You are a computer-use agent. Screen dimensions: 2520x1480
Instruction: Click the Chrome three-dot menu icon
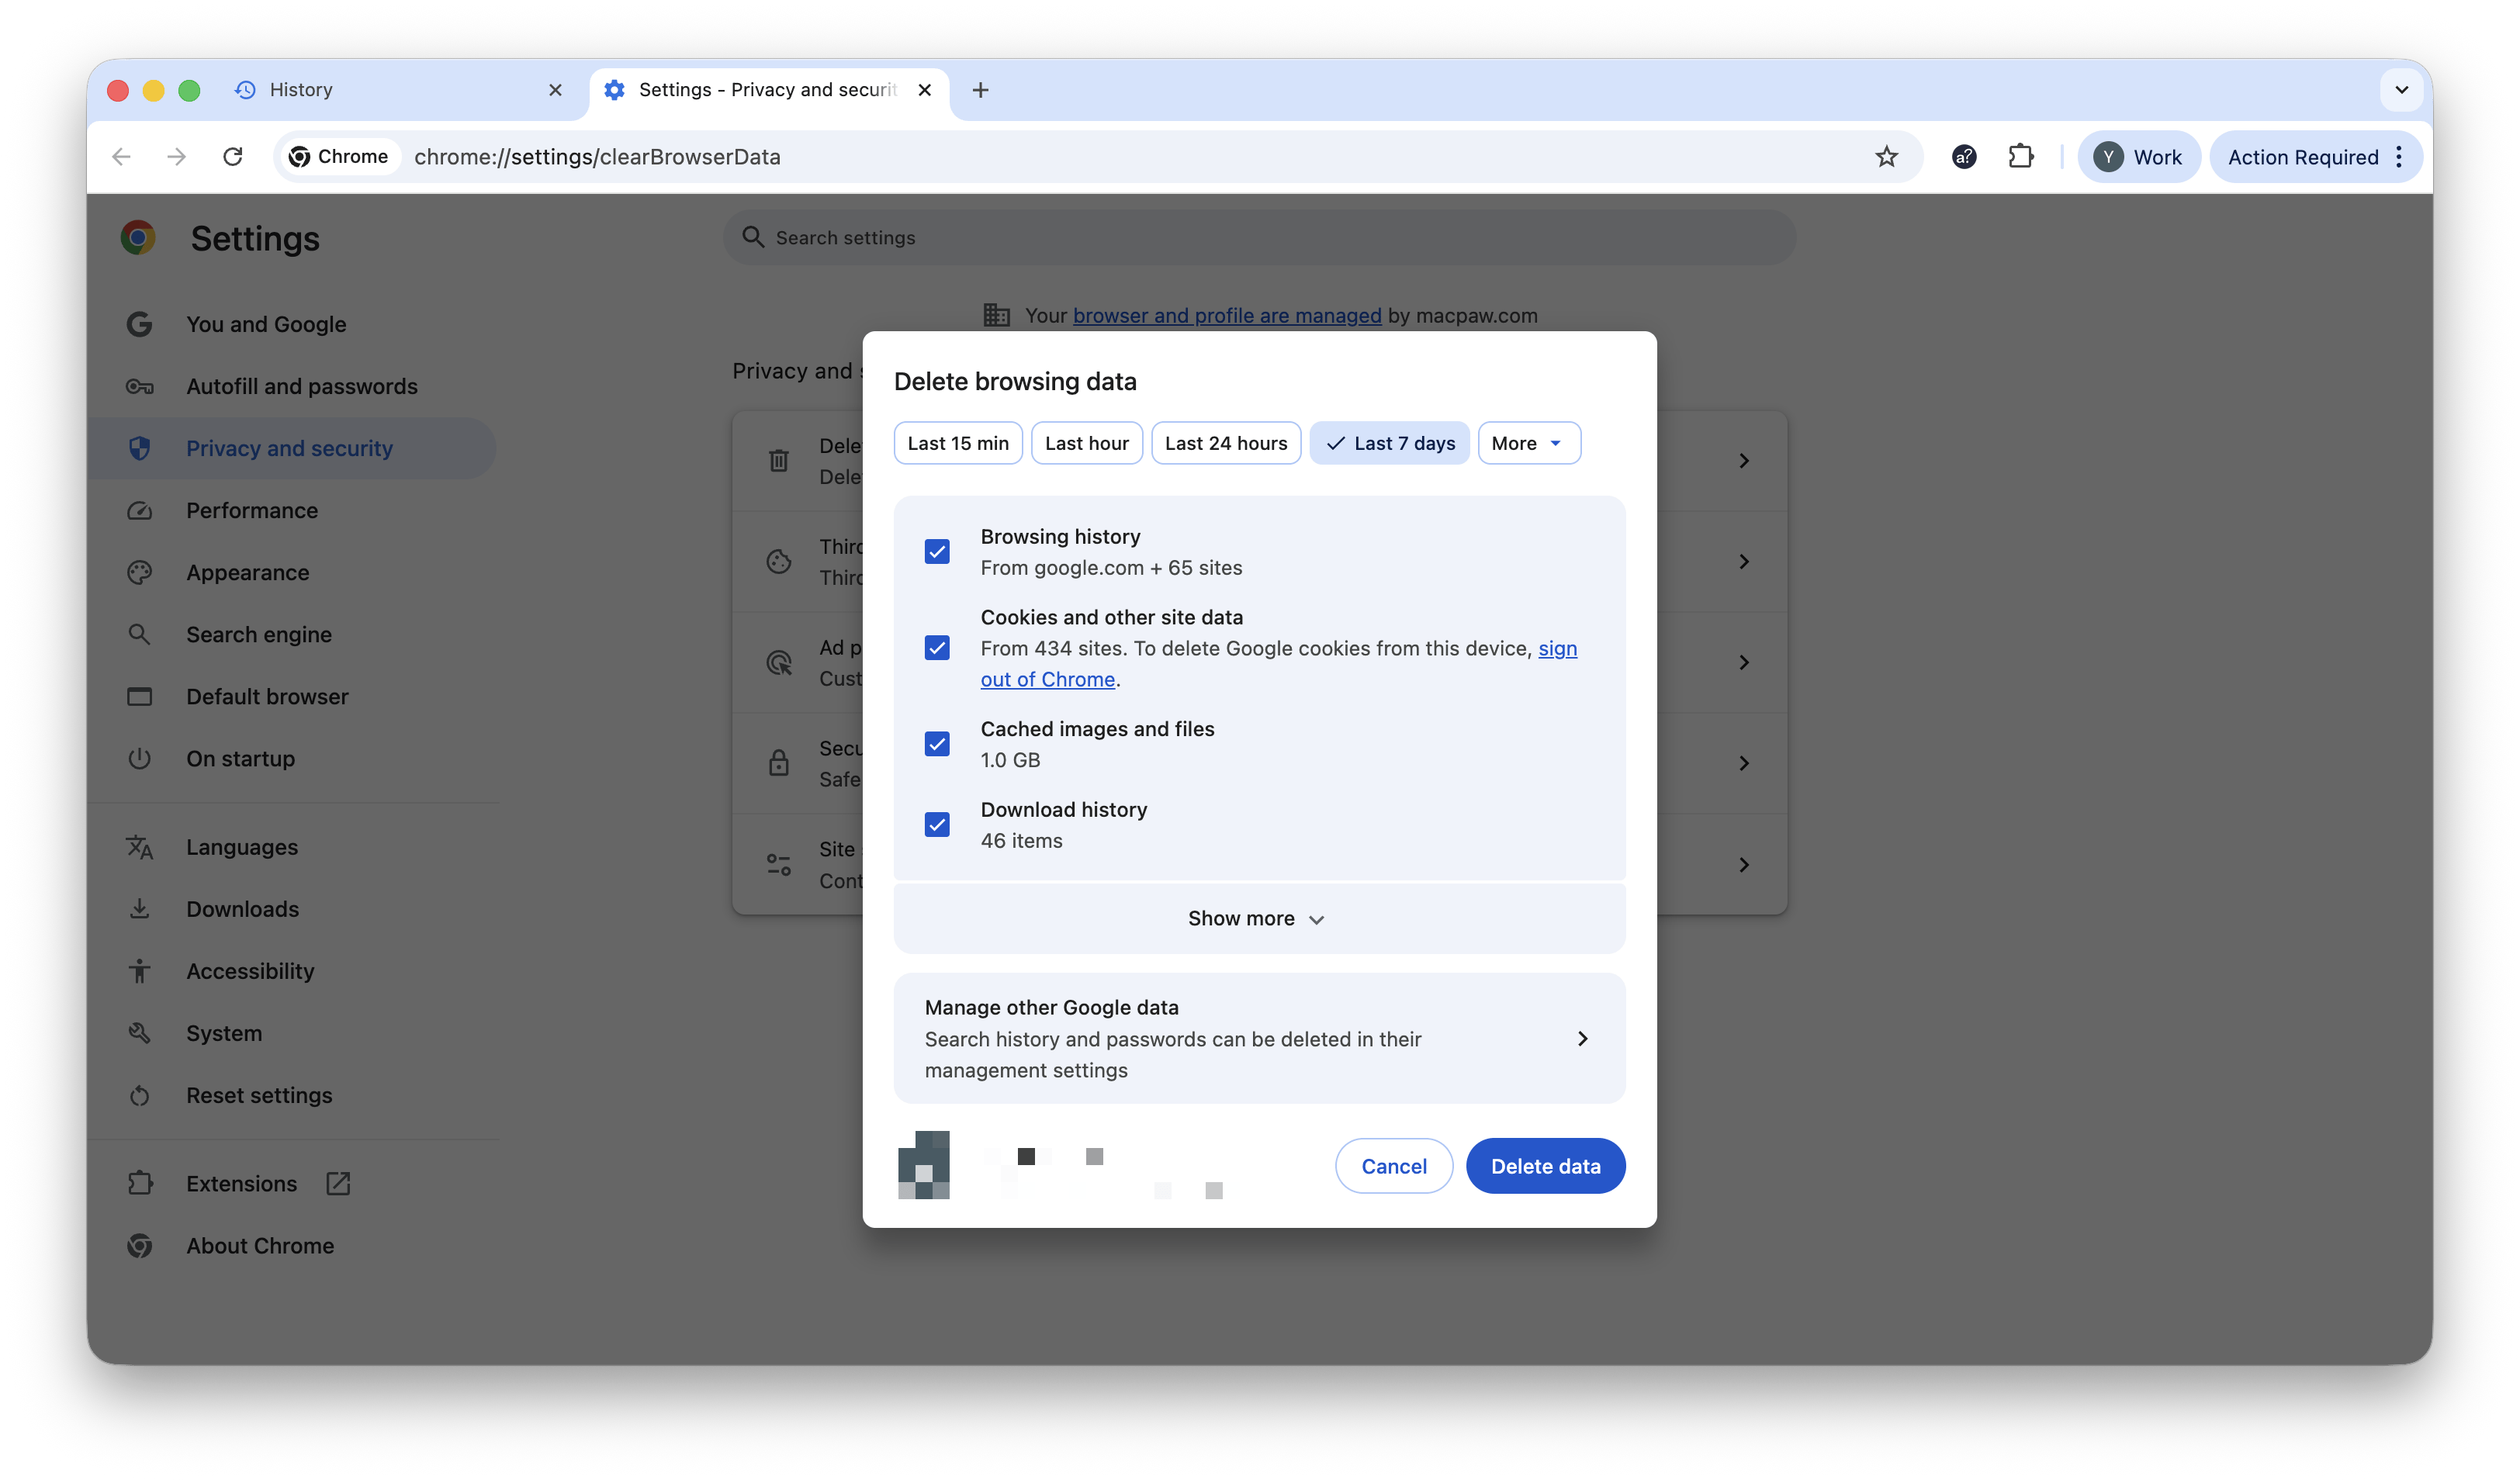[2399, 157]
